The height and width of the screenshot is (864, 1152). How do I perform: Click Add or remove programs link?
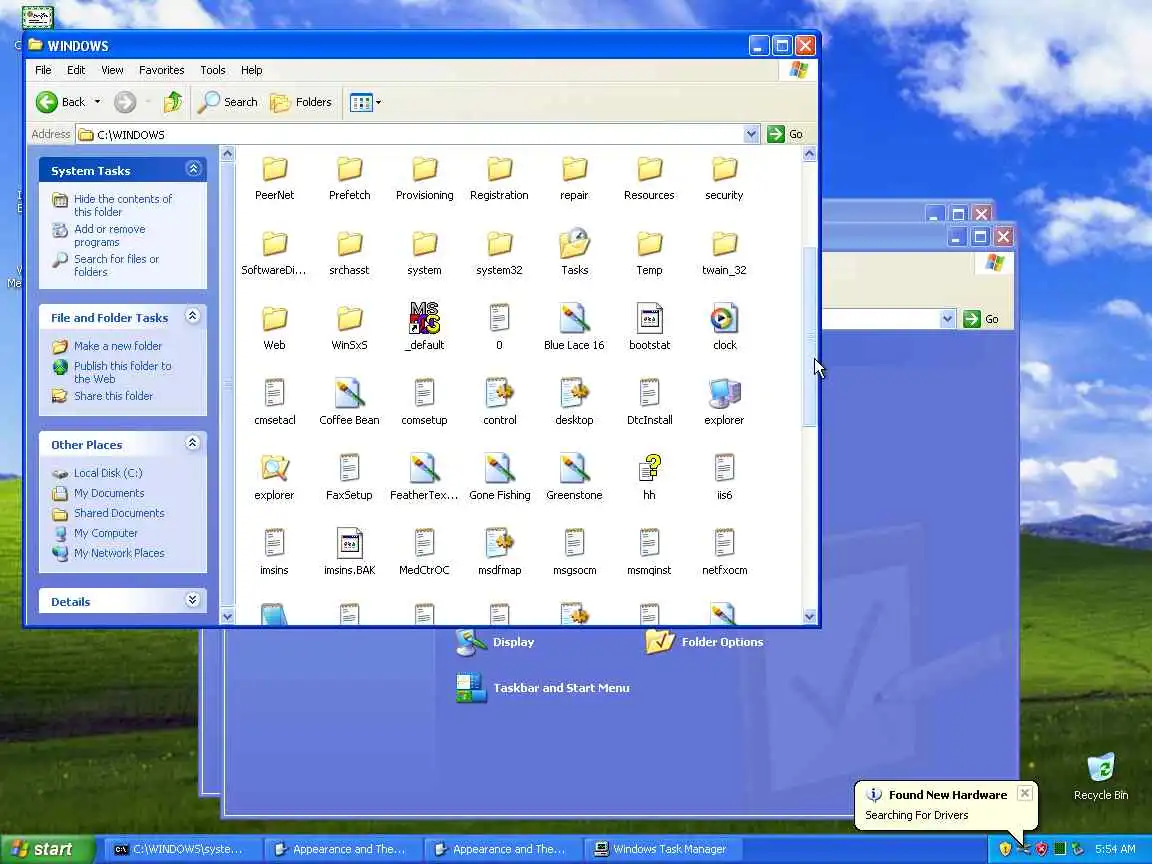109,235
